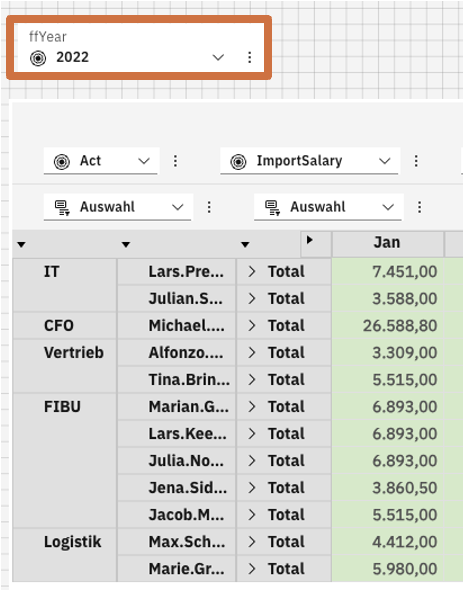This screenshot has height=590, width=464.
Task: Open three-dot menu beside second Auswahl
Action: 419,207
